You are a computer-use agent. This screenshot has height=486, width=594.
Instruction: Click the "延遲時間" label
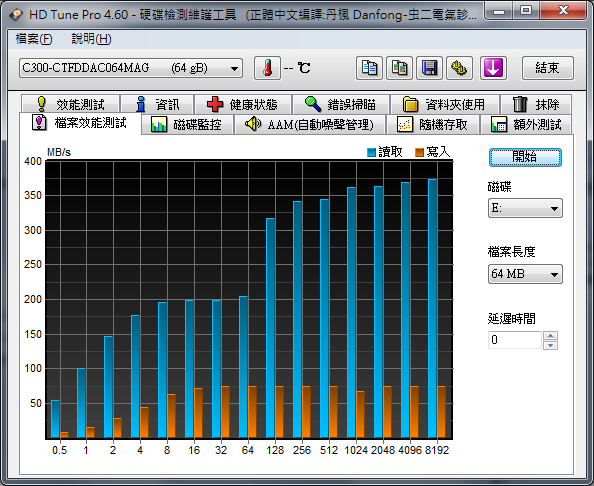tap(511, 319)
